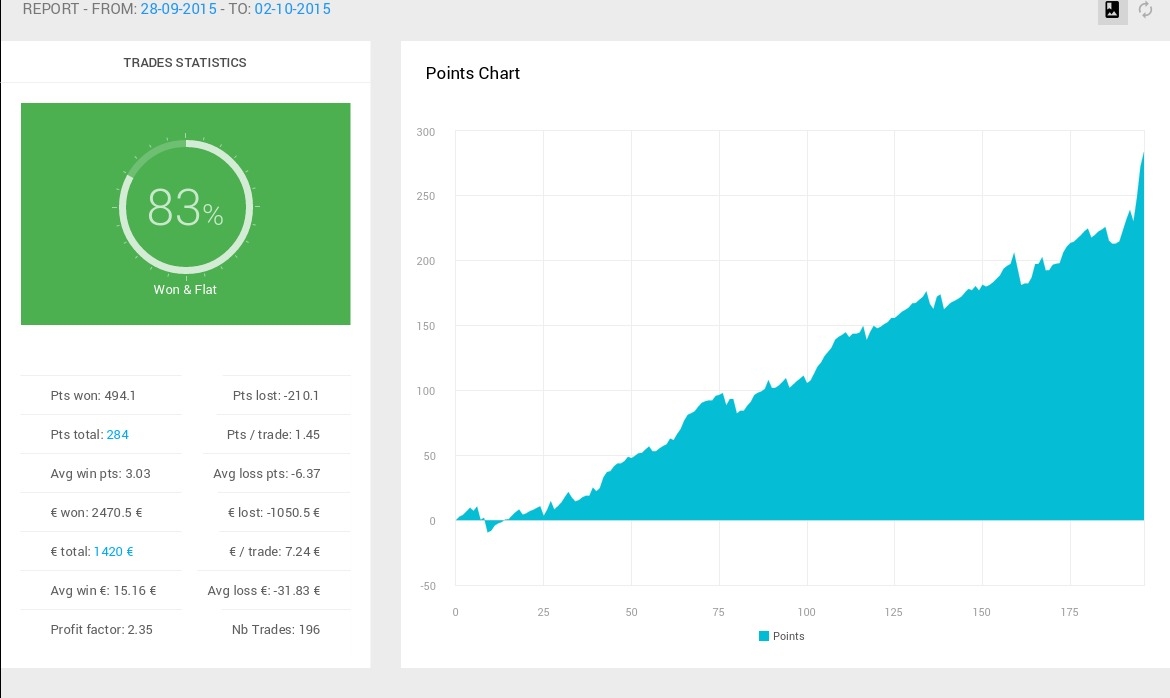This screenshot has width=1170, height=698.
Task: Toggle the Points series color swatch
Action: (764, 636)
